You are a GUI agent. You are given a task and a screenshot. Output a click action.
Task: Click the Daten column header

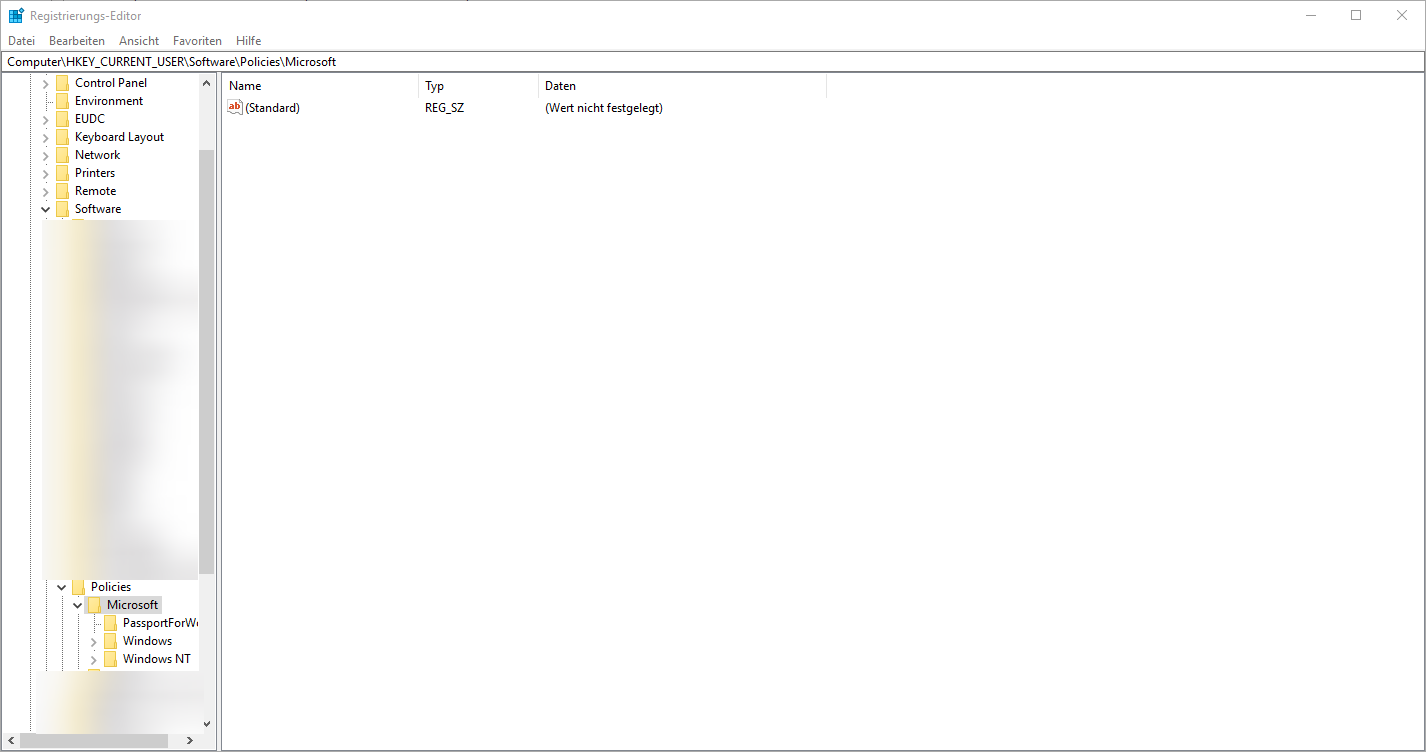682,86
